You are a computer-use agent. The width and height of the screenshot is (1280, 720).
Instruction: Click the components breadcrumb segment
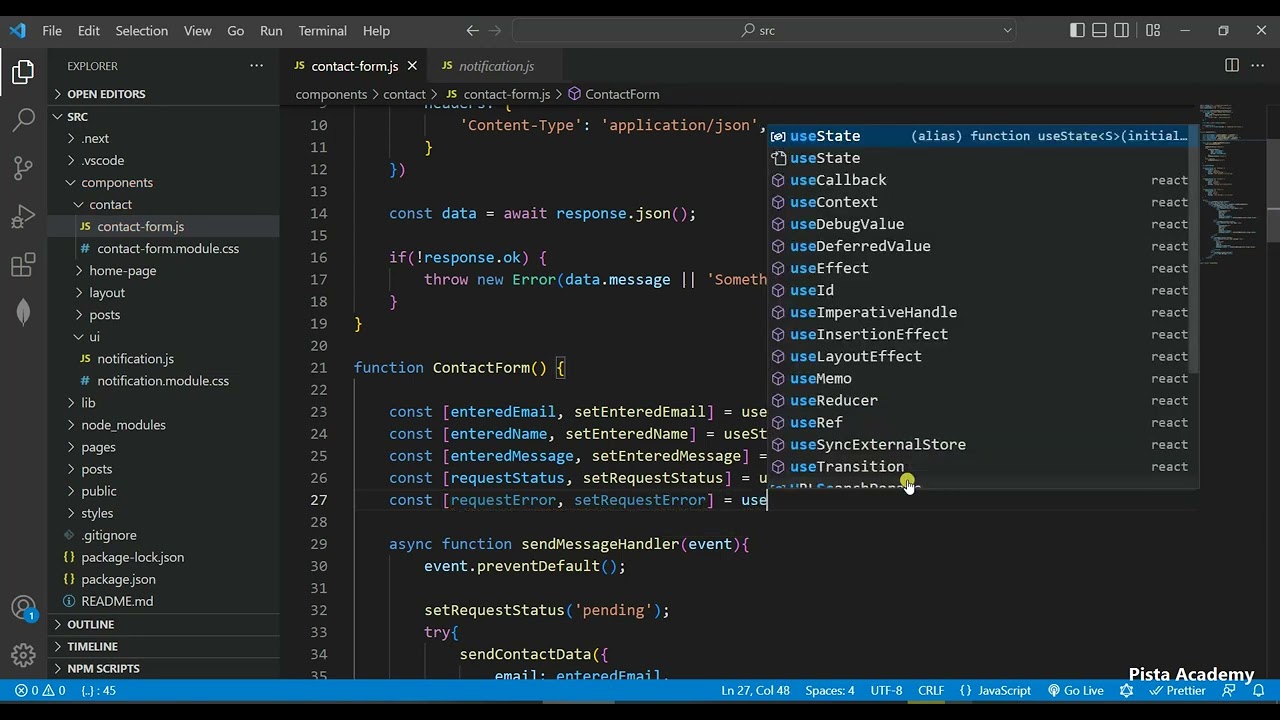[x=331, y=94]
